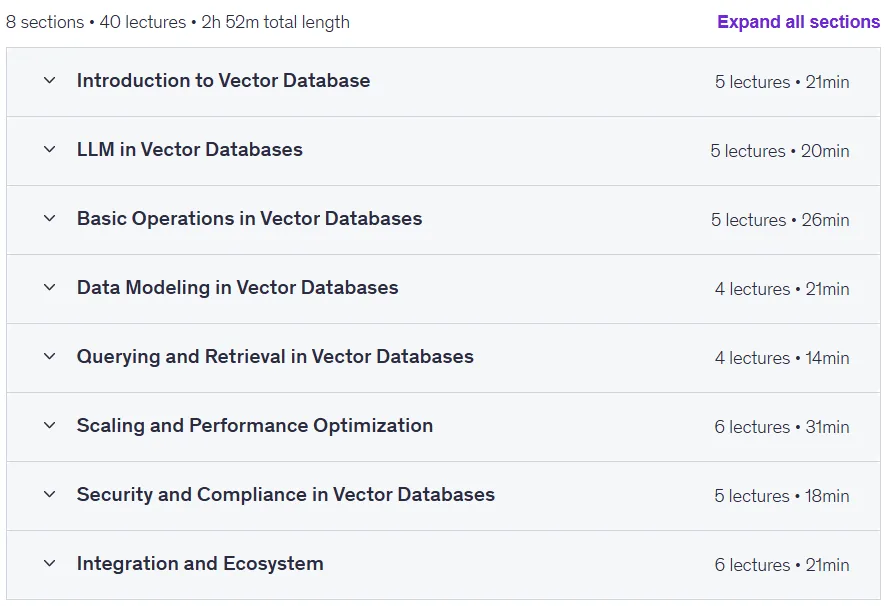Open Querying and Retrieval in Vector Databases
Screen dimensions: 886x606
tap(275, 357)
